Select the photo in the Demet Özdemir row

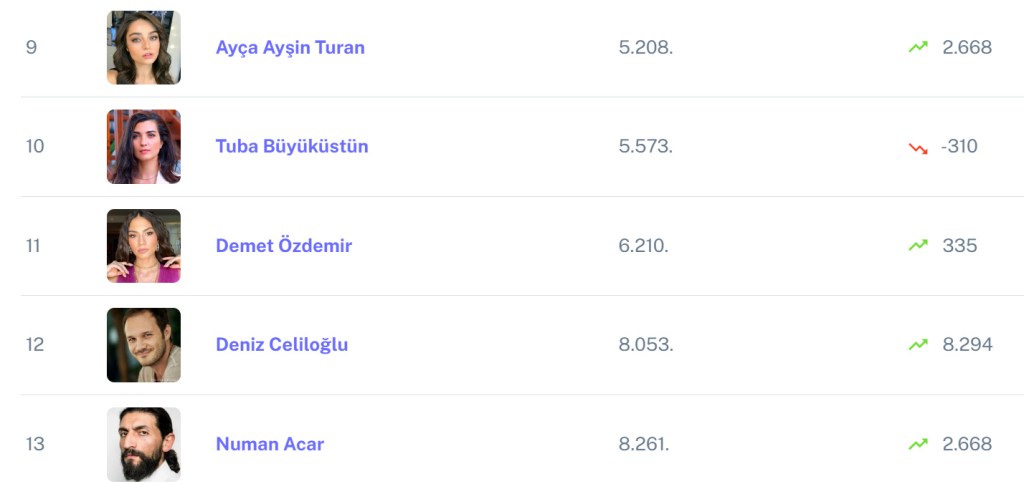144,246
